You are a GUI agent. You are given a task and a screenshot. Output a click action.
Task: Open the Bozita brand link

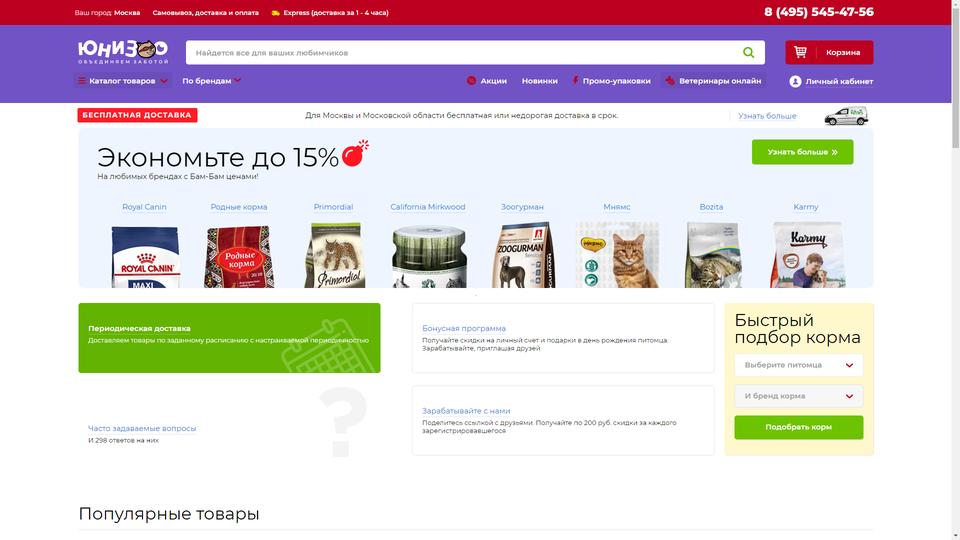point(711,207)
